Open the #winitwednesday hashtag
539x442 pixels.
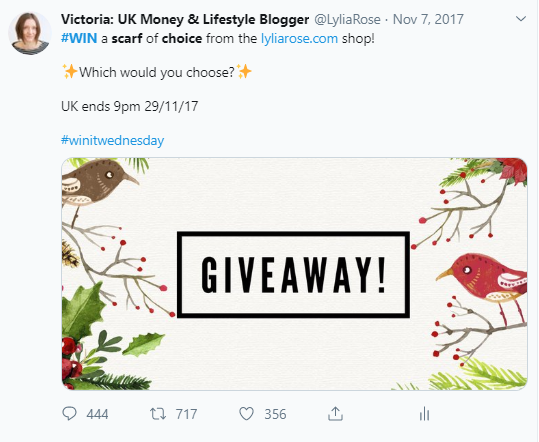[x=112, y=140]
